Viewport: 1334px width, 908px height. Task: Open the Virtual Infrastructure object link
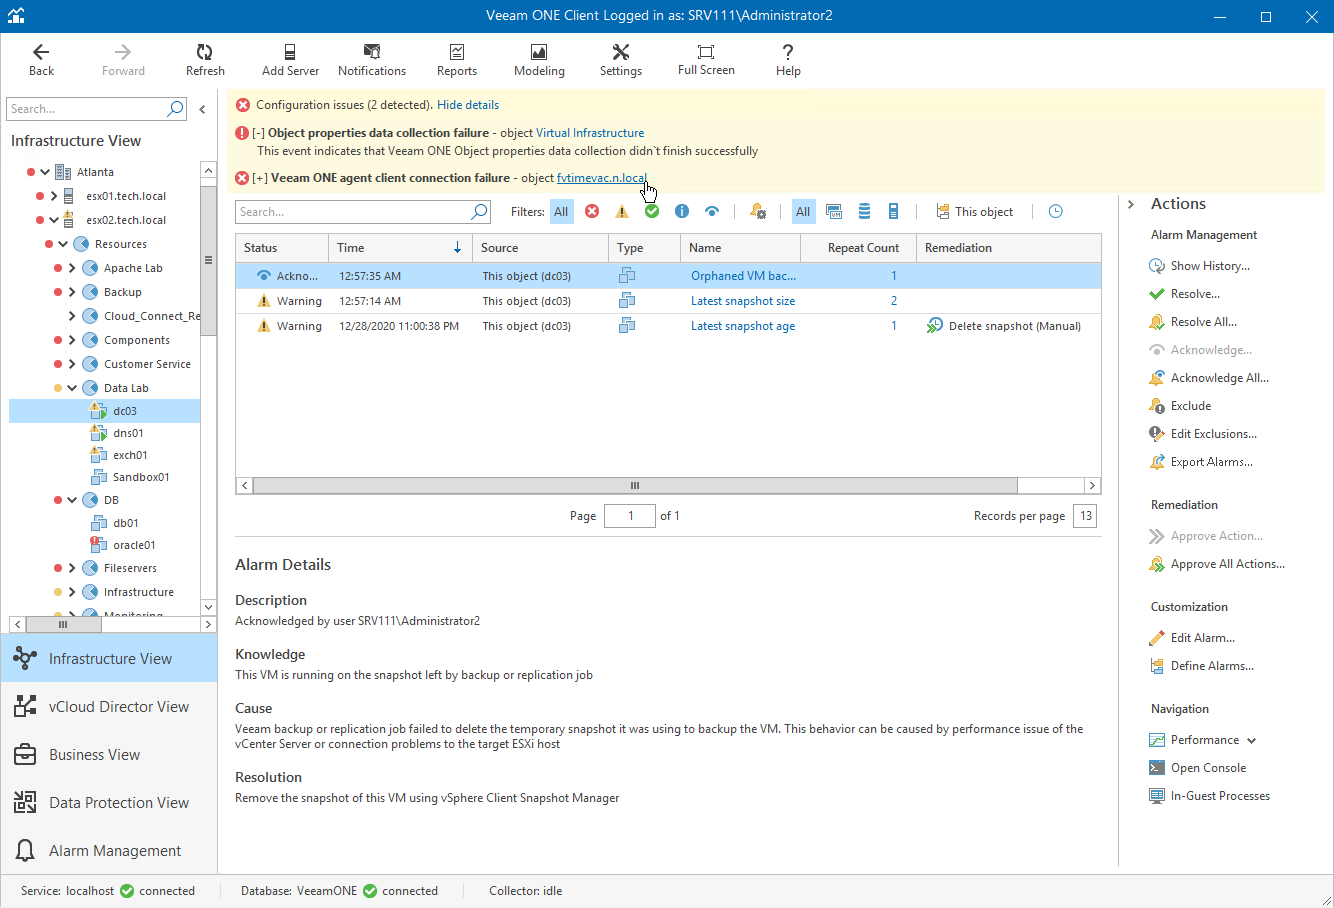pyautogui.click(x=590, y=133)
